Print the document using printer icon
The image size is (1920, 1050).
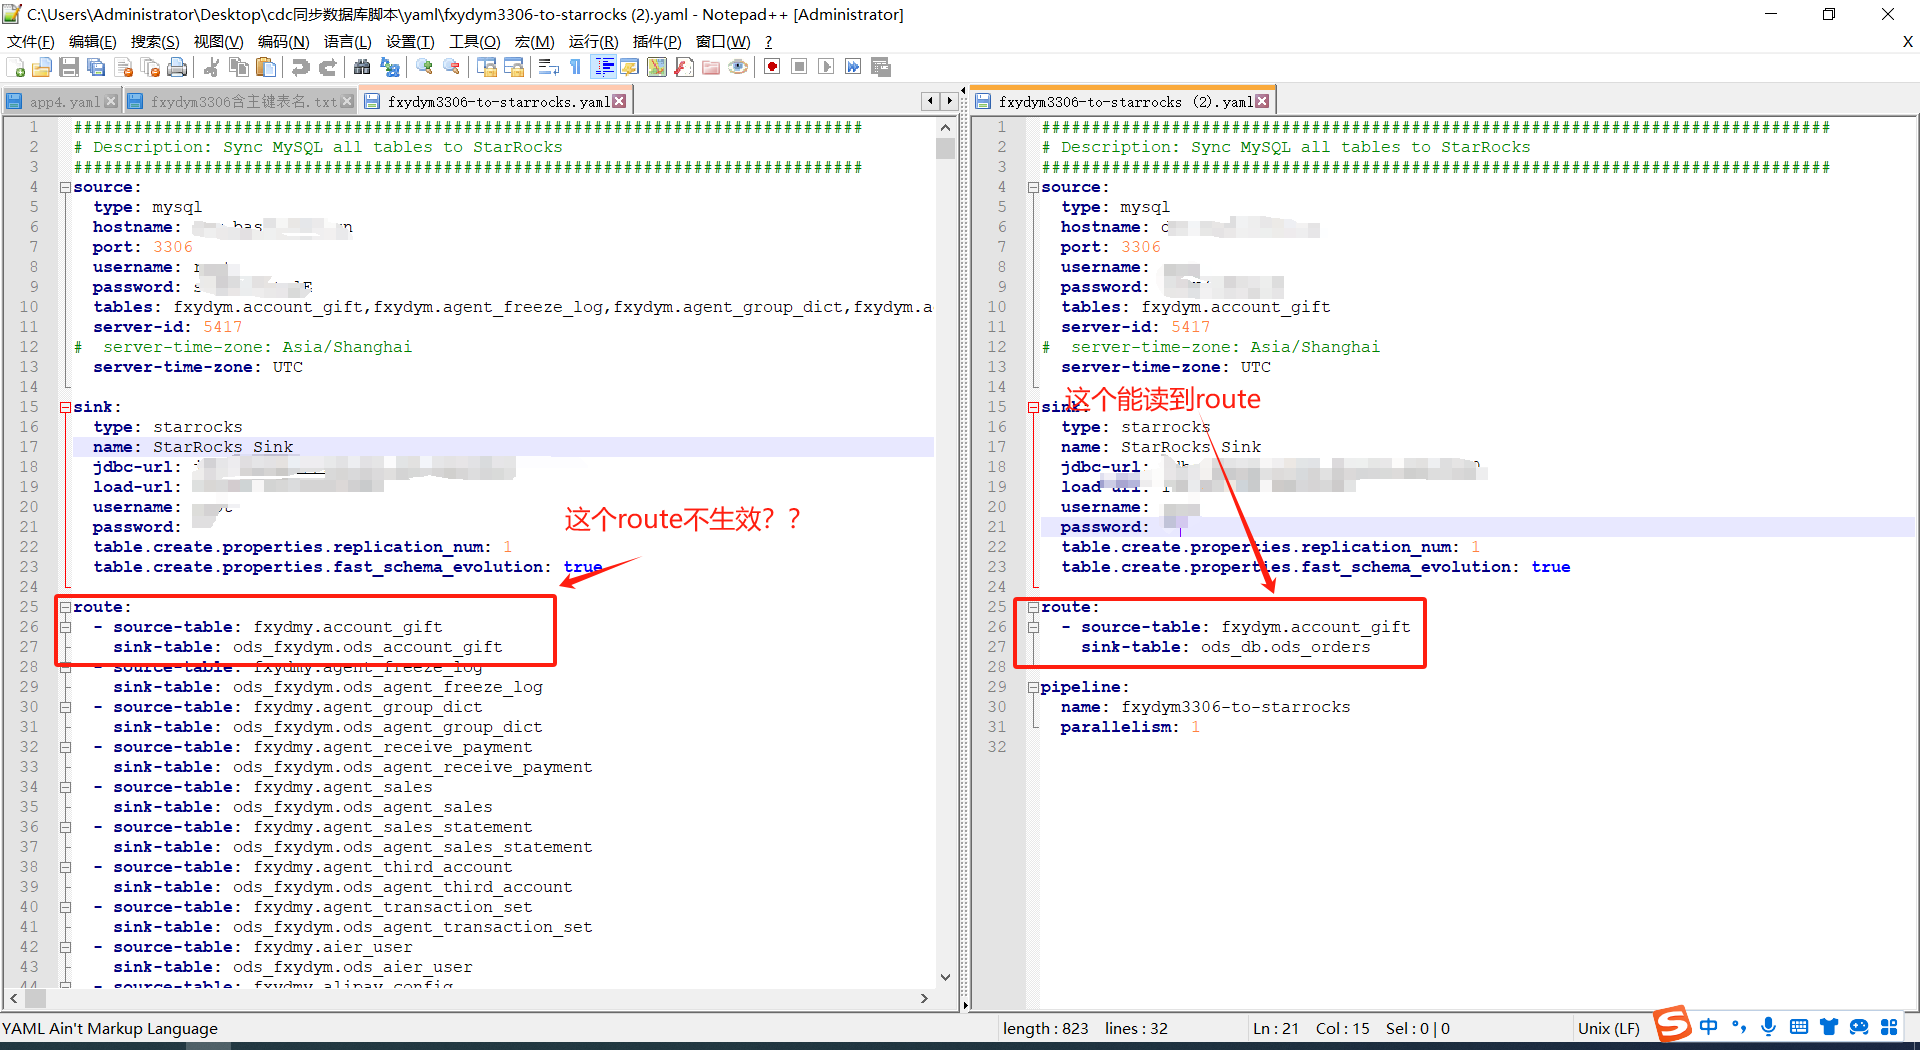(178, 67)
